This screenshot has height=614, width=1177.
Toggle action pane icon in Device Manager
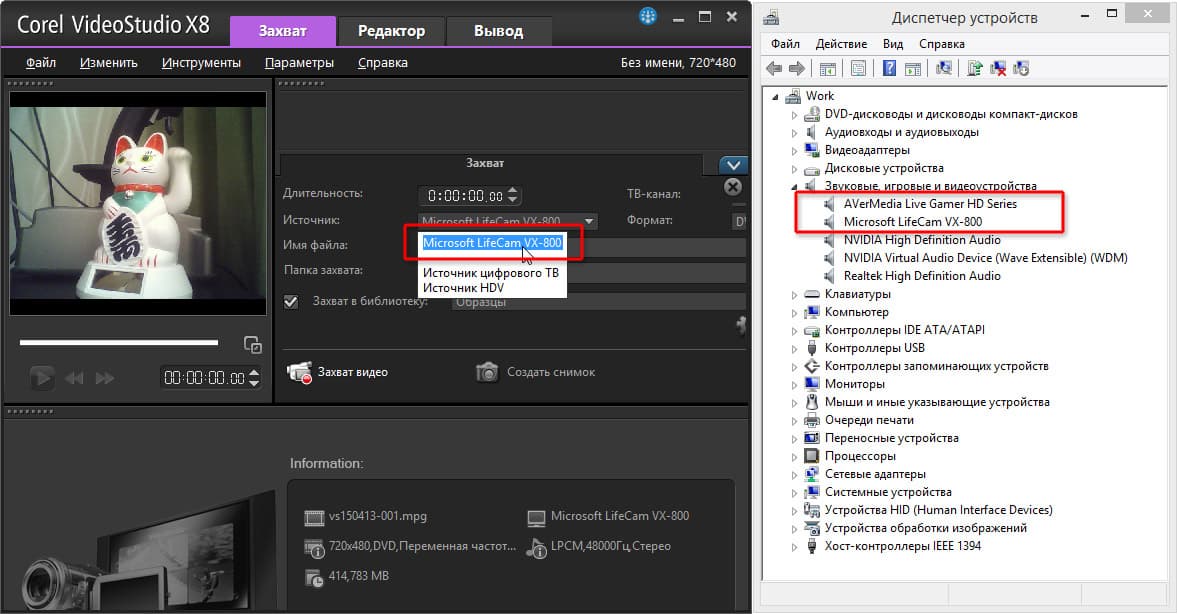913,68
